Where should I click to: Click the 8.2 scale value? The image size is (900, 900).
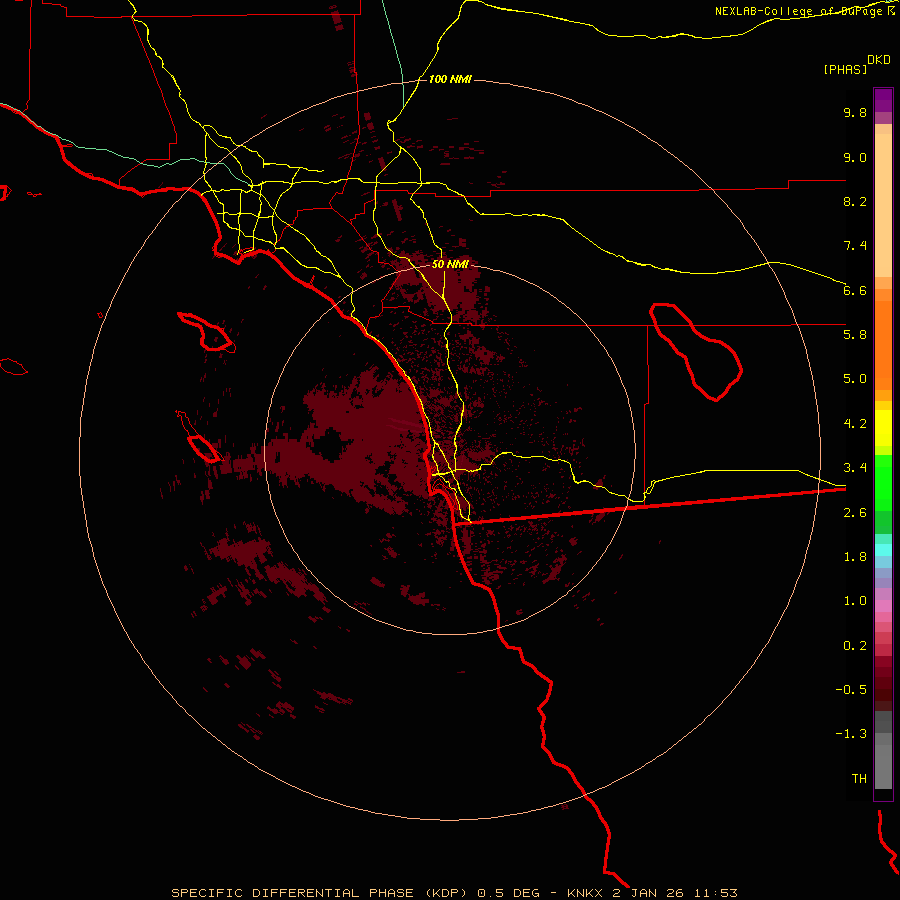pyautogui.click(x=855, y=201)
